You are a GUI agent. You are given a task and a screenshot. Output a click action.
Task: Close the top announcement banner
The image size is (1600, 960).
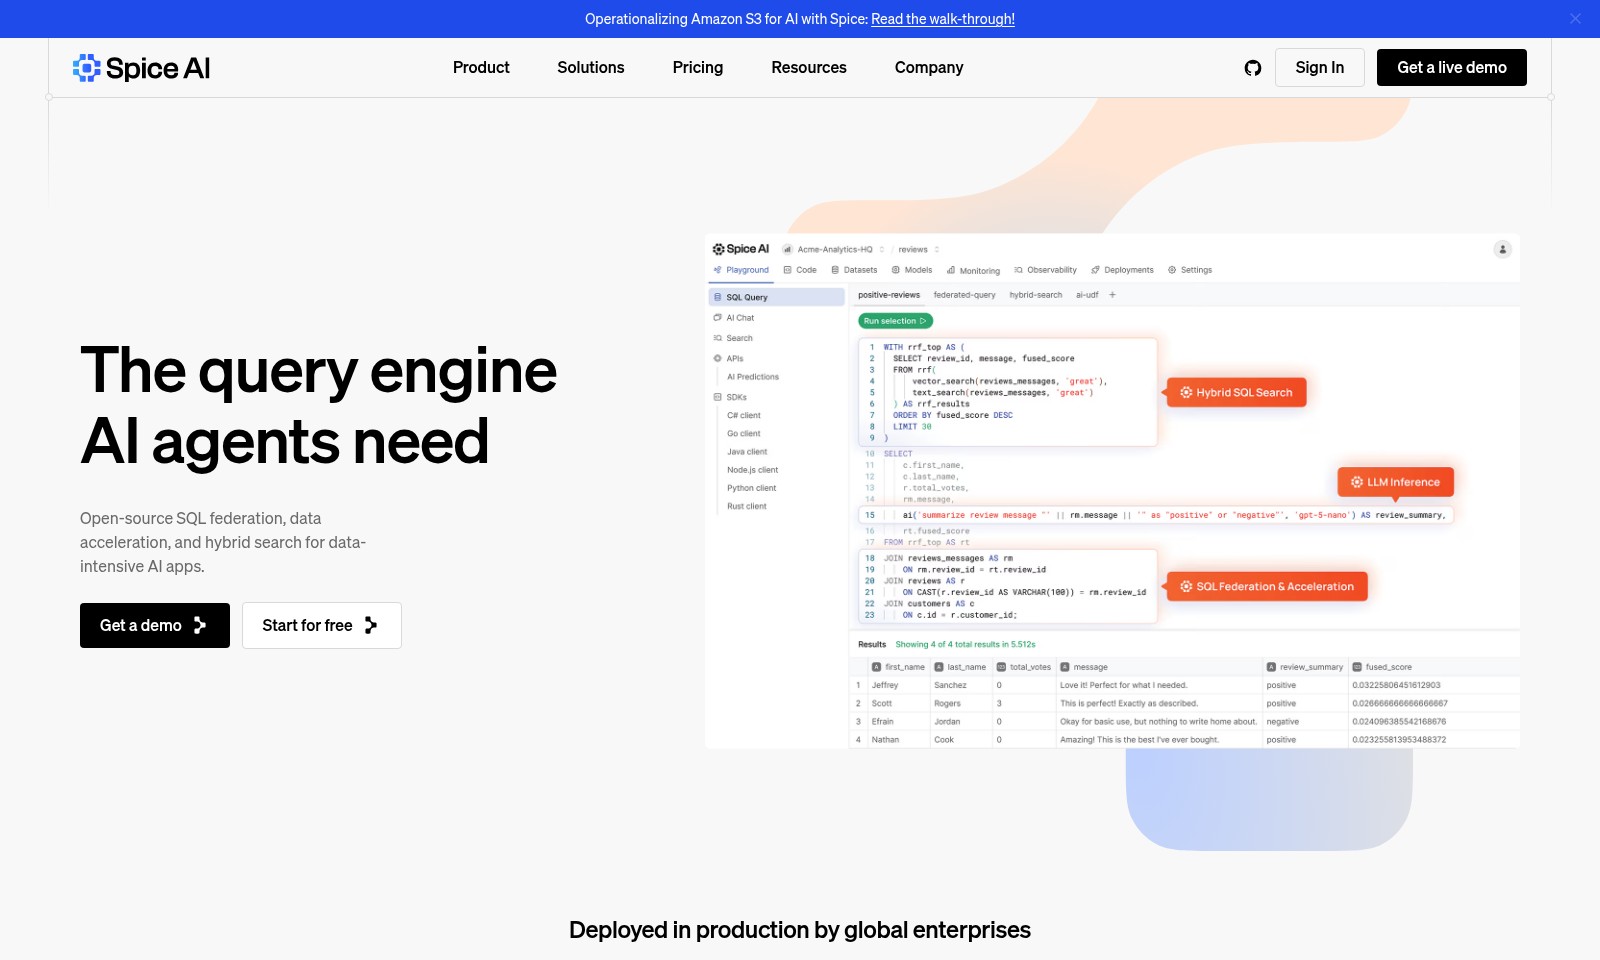tap(1575, 19)
